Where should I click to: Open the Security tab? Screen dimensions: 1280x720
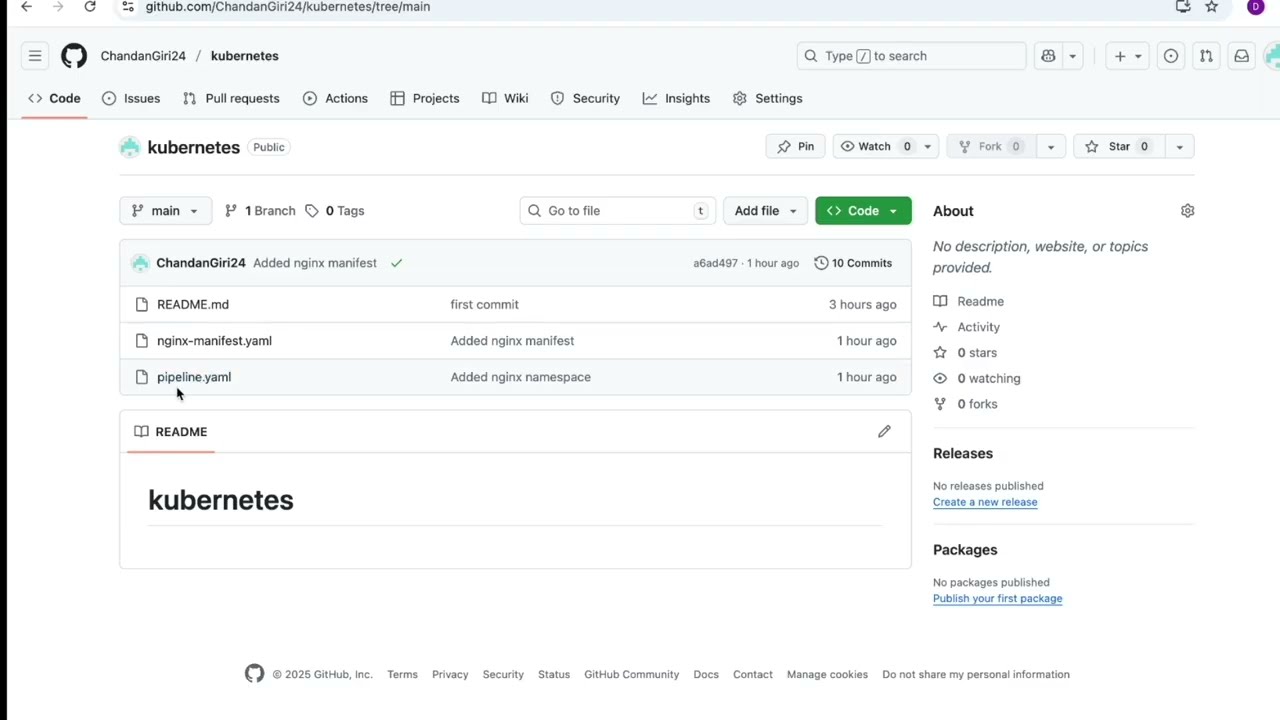585,98
